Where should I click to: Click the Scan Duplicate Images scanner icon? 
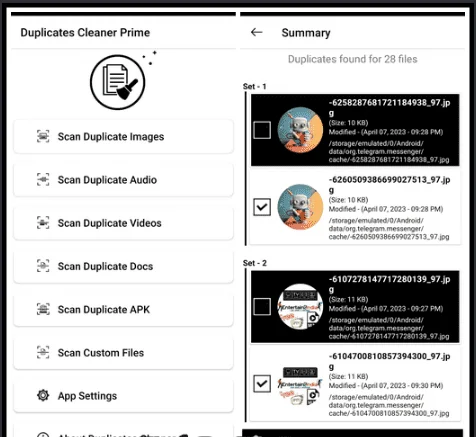click(x=43, y=136)
